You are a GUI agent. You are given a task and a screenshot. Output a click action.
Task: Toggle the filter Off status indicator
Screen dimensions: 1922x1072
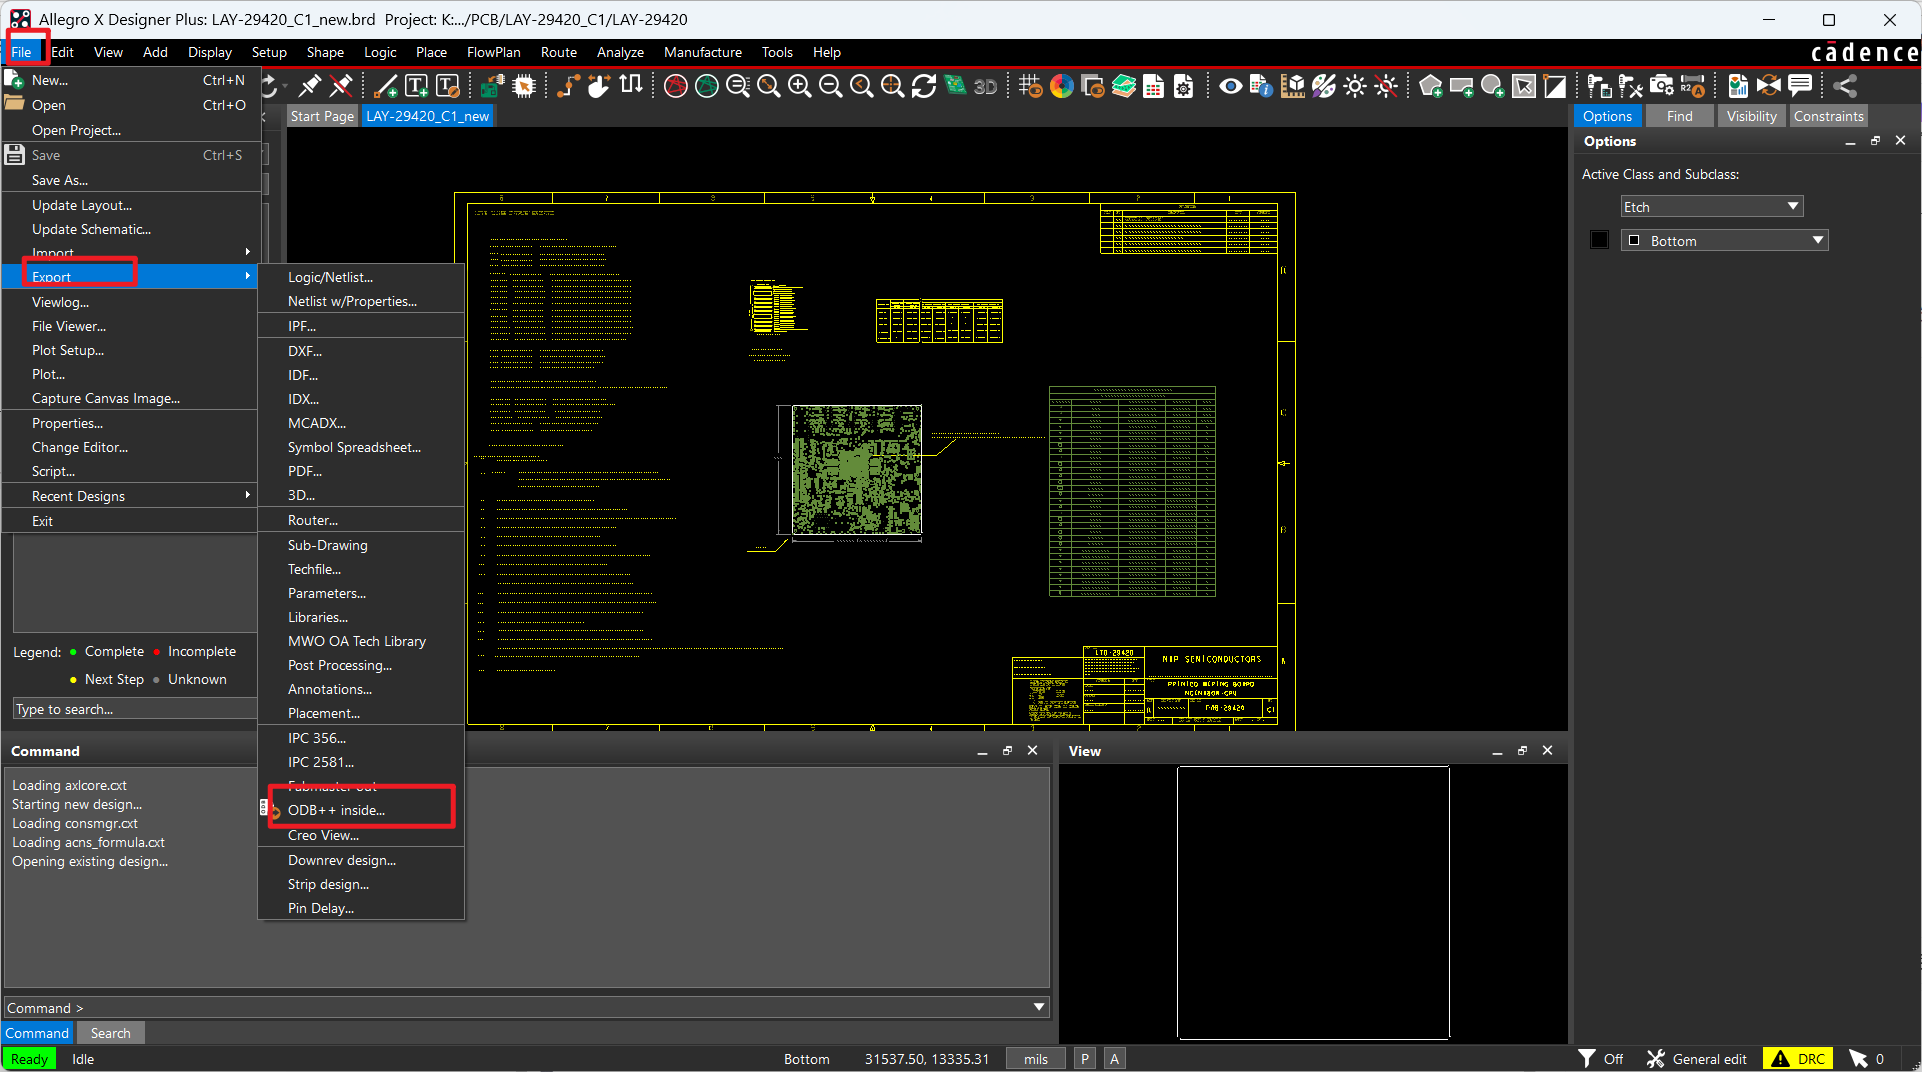click(1601, 1059)
